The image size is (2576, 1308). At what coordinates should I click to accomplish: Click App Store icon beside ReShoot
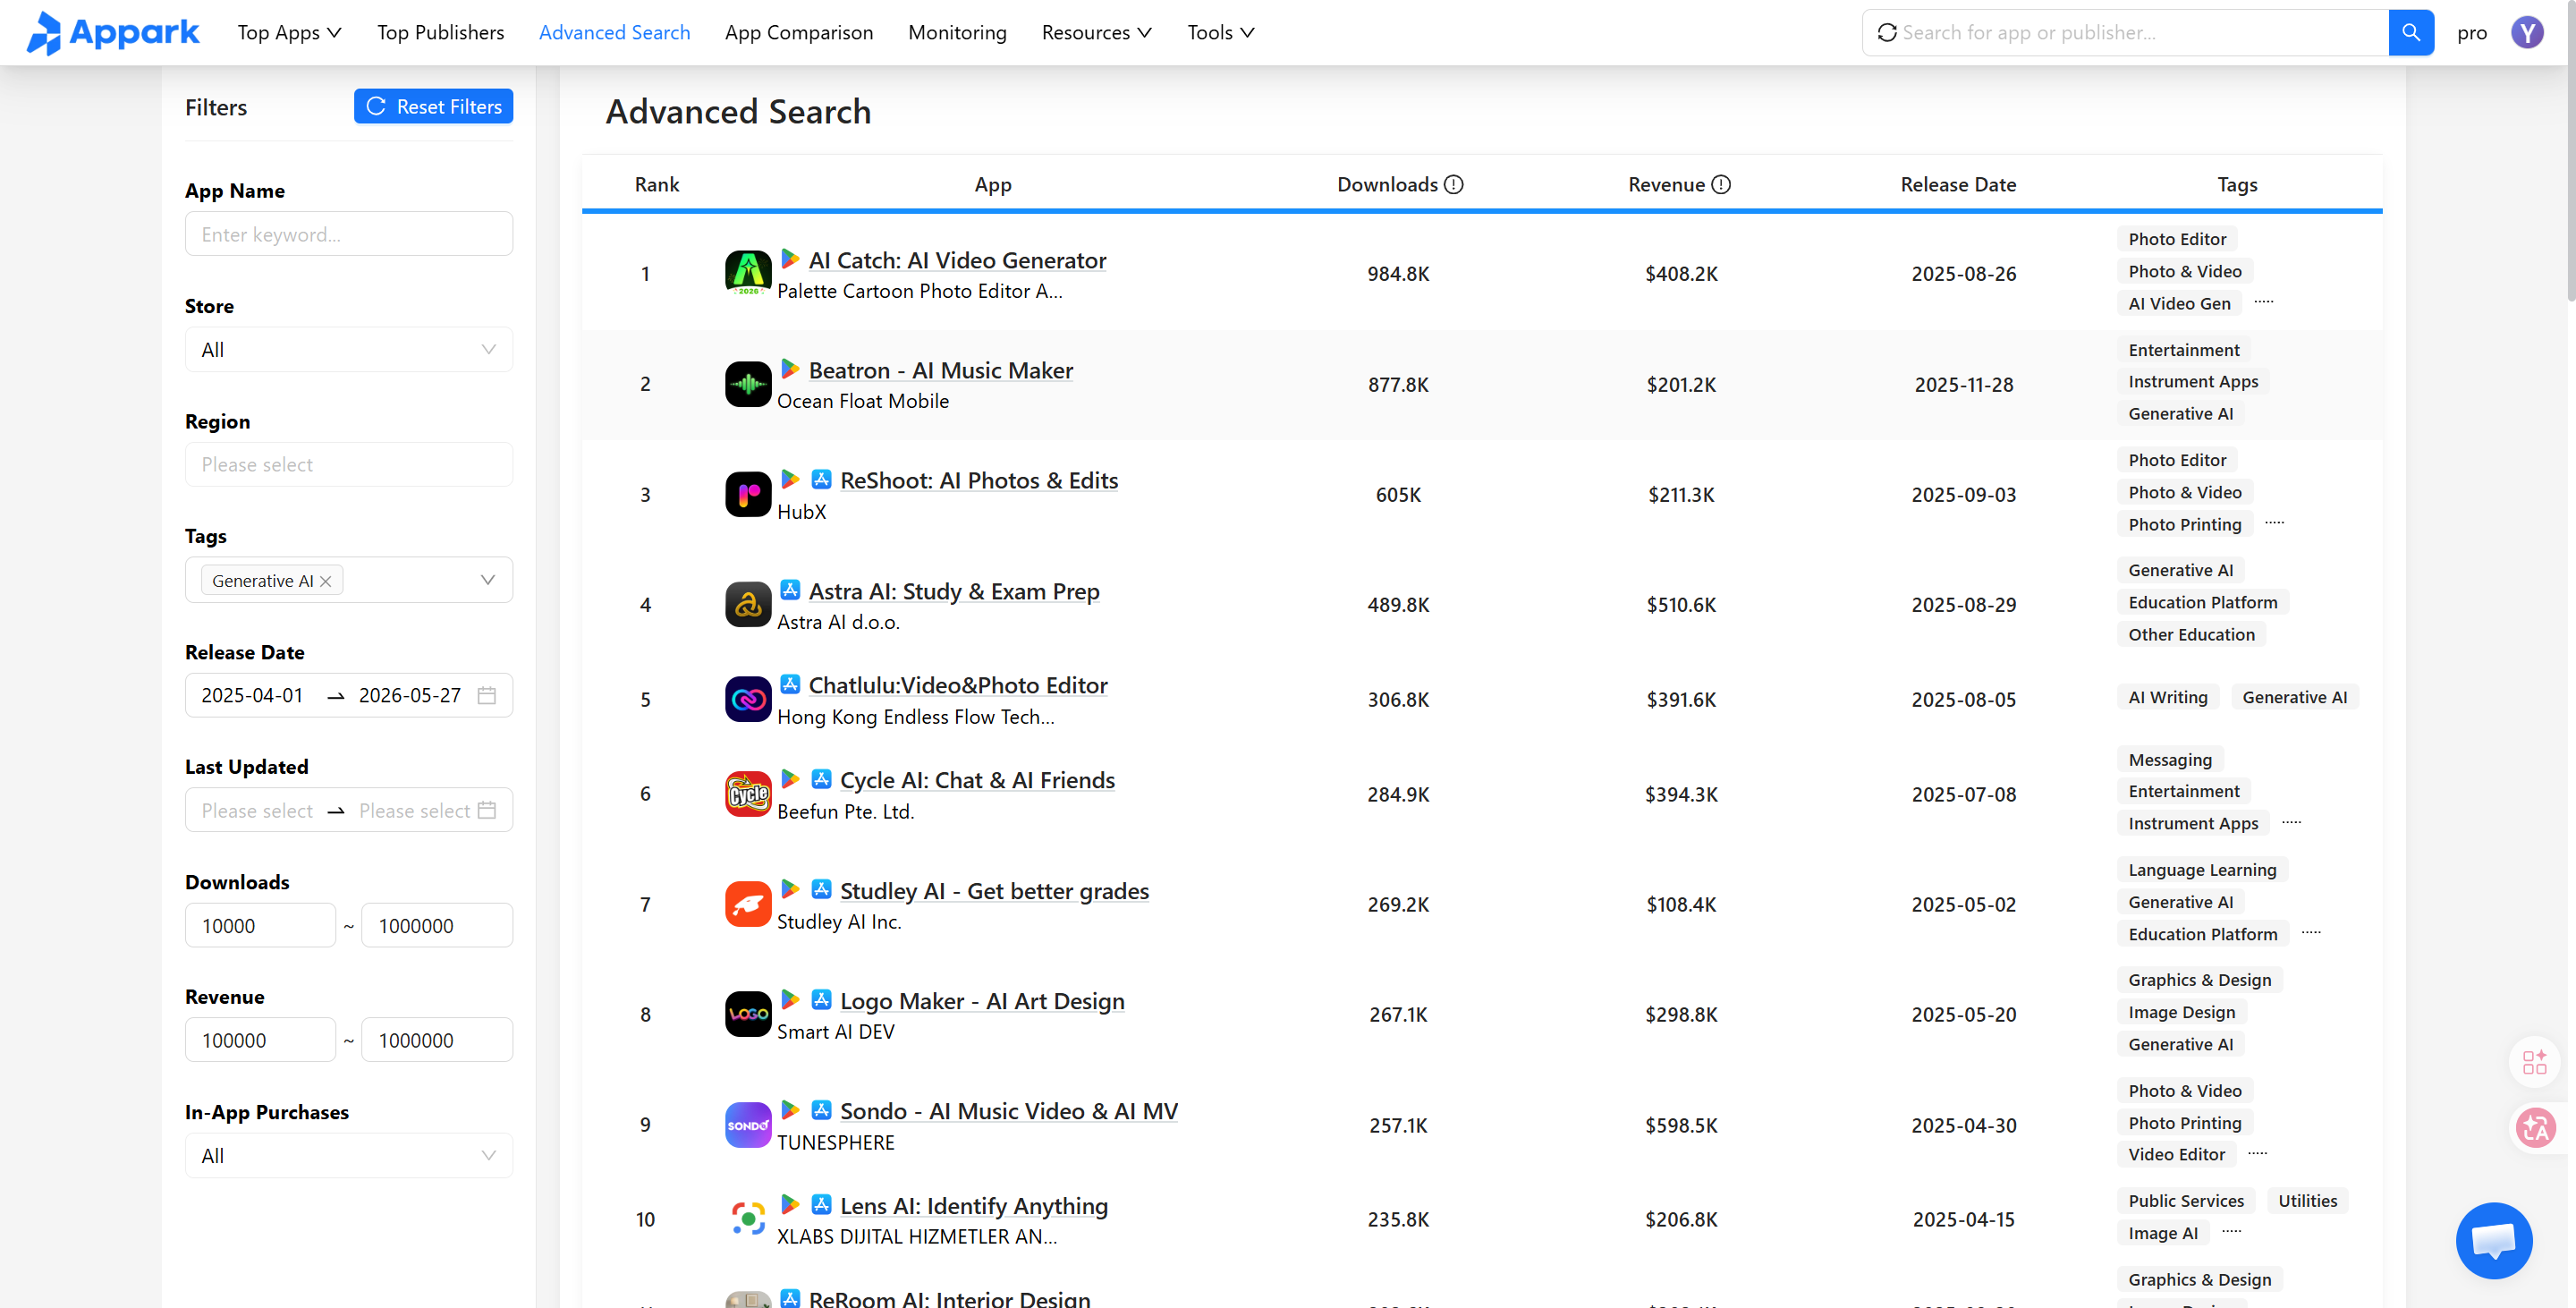[821, 480]
